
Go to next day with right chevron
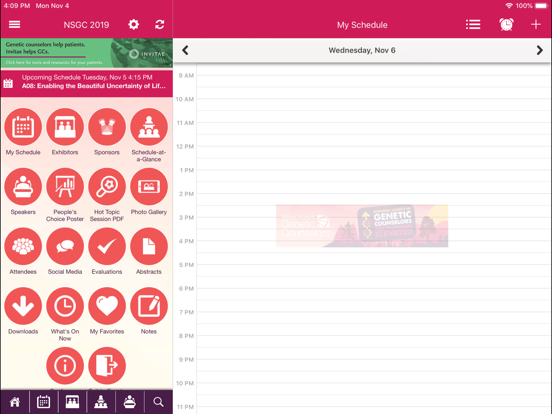tap(539, 50)
